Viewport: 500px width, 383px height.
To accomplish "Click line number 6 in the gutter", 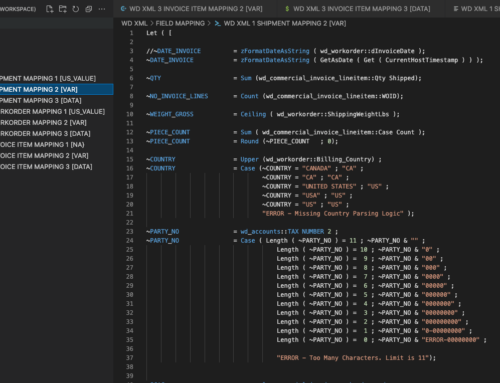I will (131, 78).
